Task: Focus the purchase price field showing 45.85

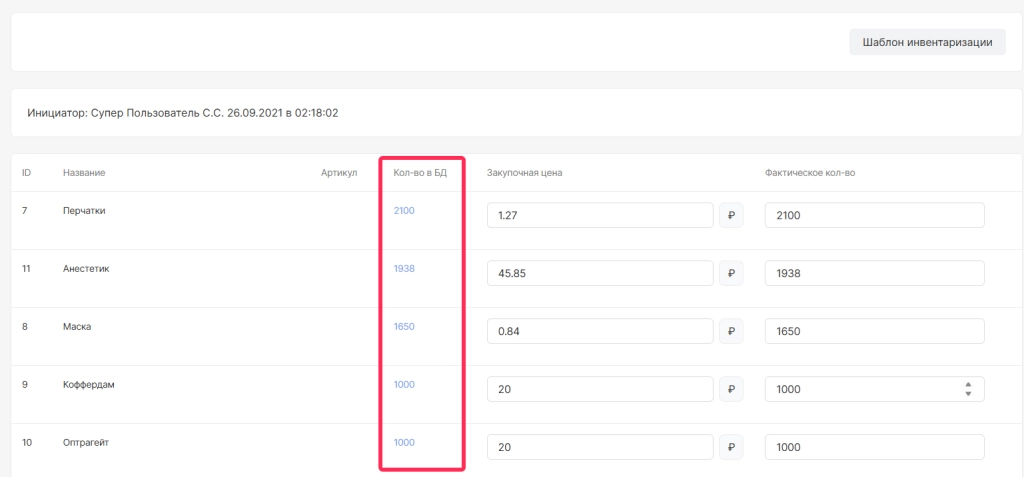Action: (x=600, y=274)
